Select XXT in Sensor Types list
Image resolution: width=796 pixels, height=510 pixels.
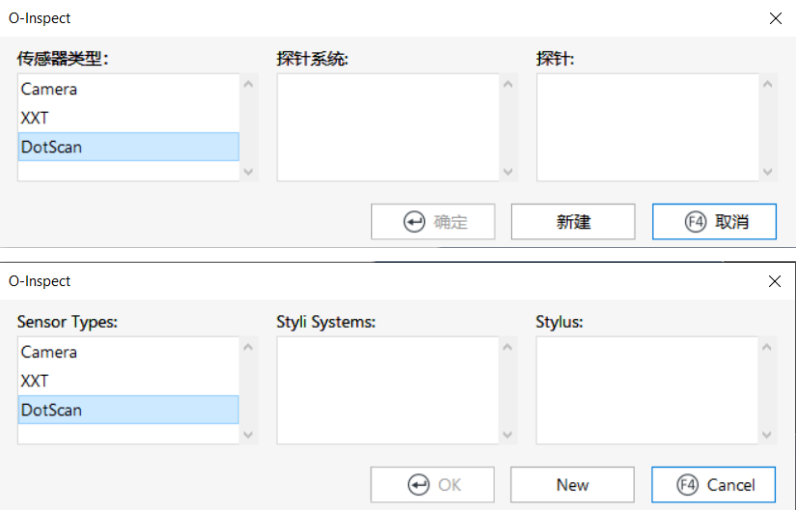click(128, 381)
